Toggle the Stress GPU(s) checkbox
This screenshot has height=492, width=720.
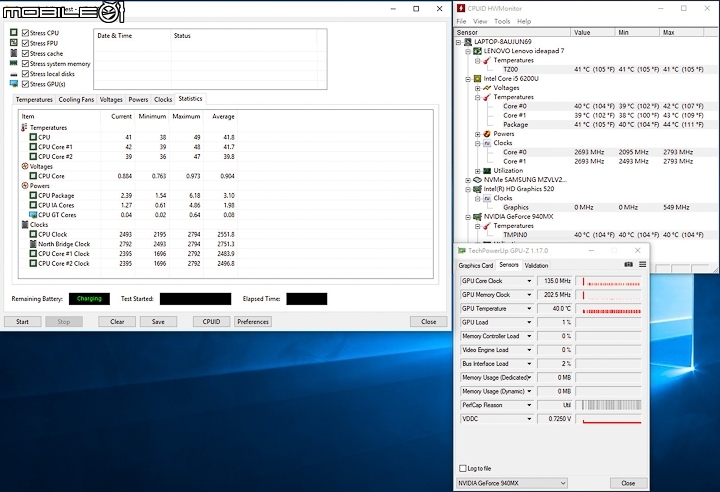pyautogui.click(x=25, y=84)
